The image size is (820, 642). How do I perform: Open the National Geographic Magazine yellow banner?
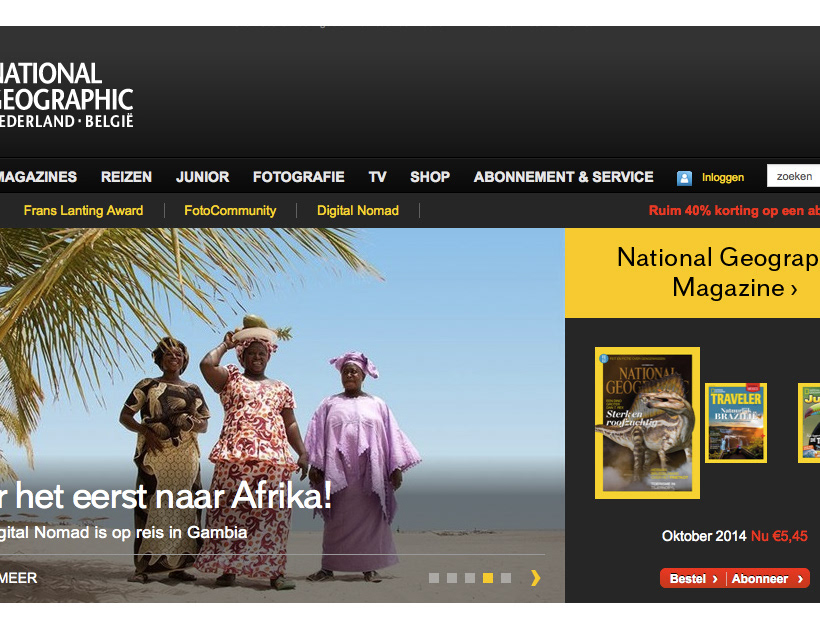click(x=692, y=273)
